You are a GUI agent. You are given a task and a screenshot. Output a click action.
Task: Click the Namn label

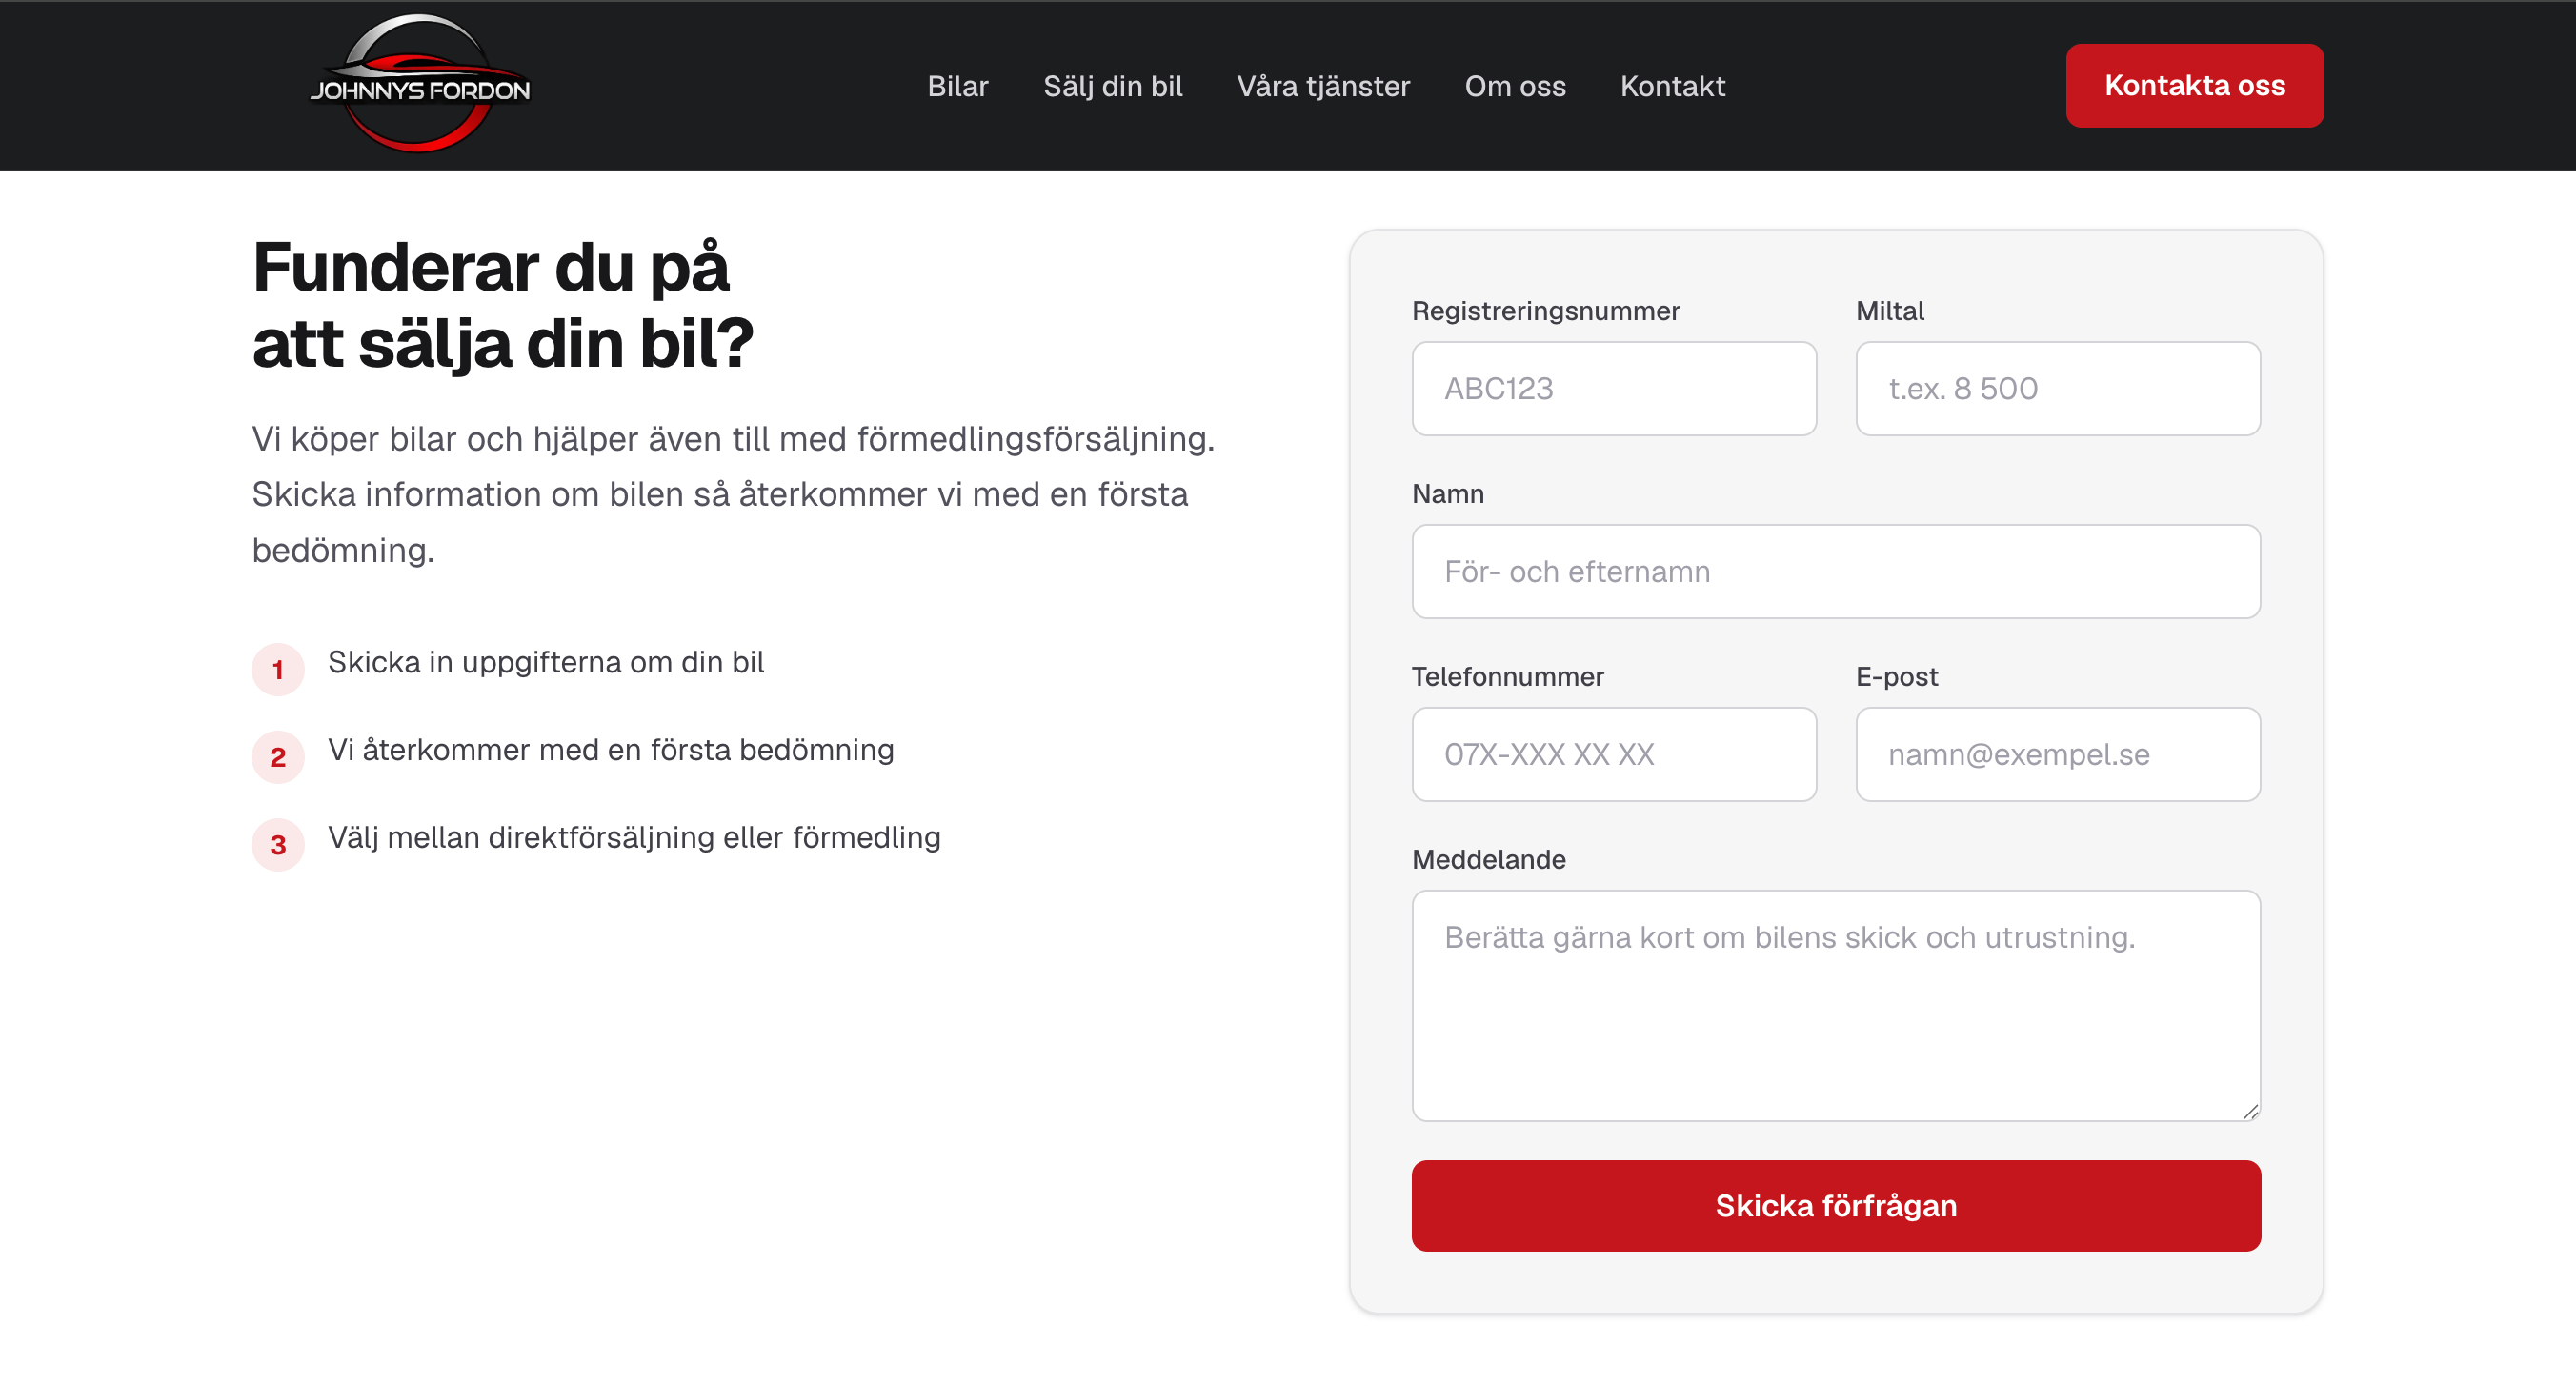pyautogui.click(x=1447, y=494)
